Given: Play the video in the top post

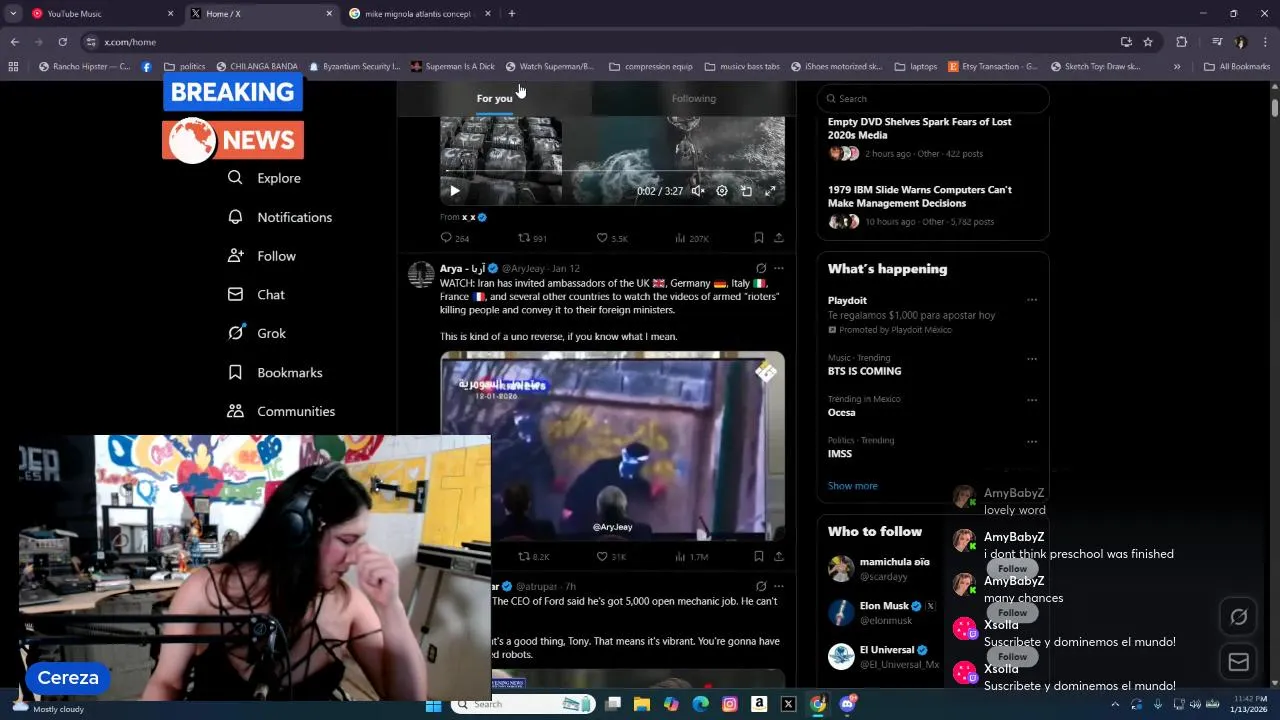Looking at the screenshot, I should 454,191.
